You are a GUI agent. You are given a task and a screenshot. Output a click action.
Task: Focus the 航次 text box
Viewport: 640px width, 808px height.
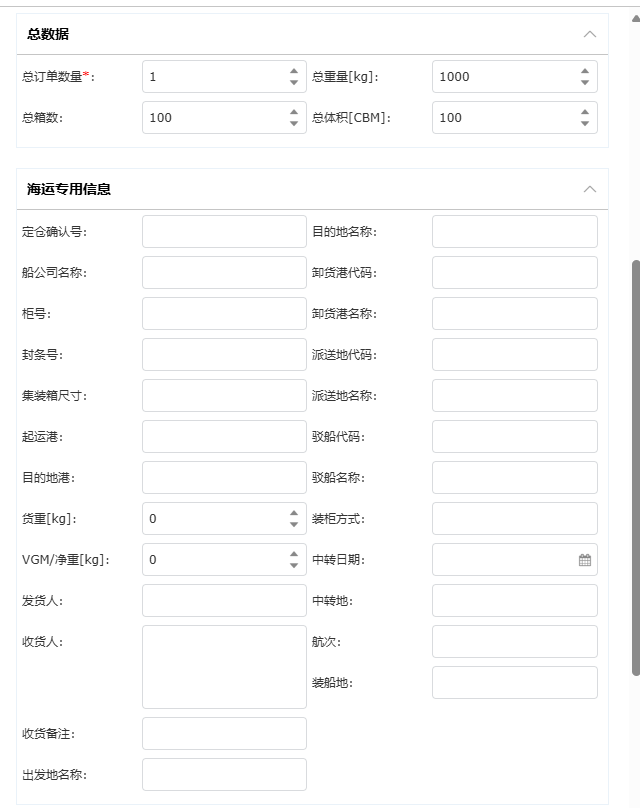514,641
